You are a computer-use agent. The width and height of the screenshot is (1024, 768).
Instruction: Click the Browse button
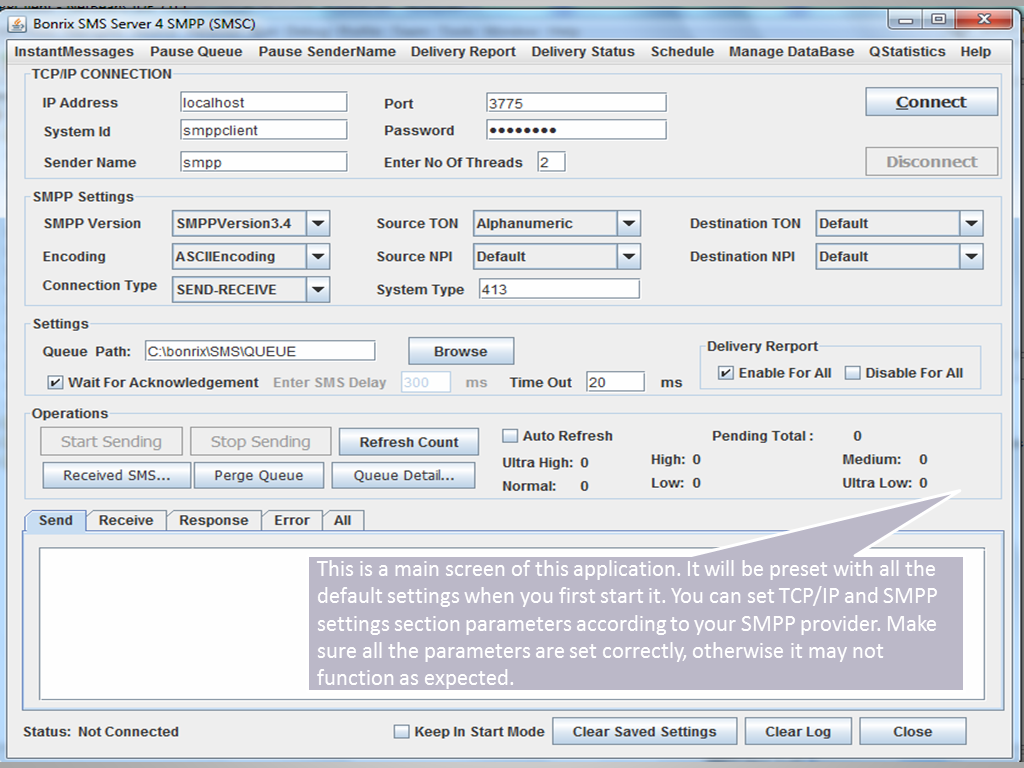tap(461, 351)
